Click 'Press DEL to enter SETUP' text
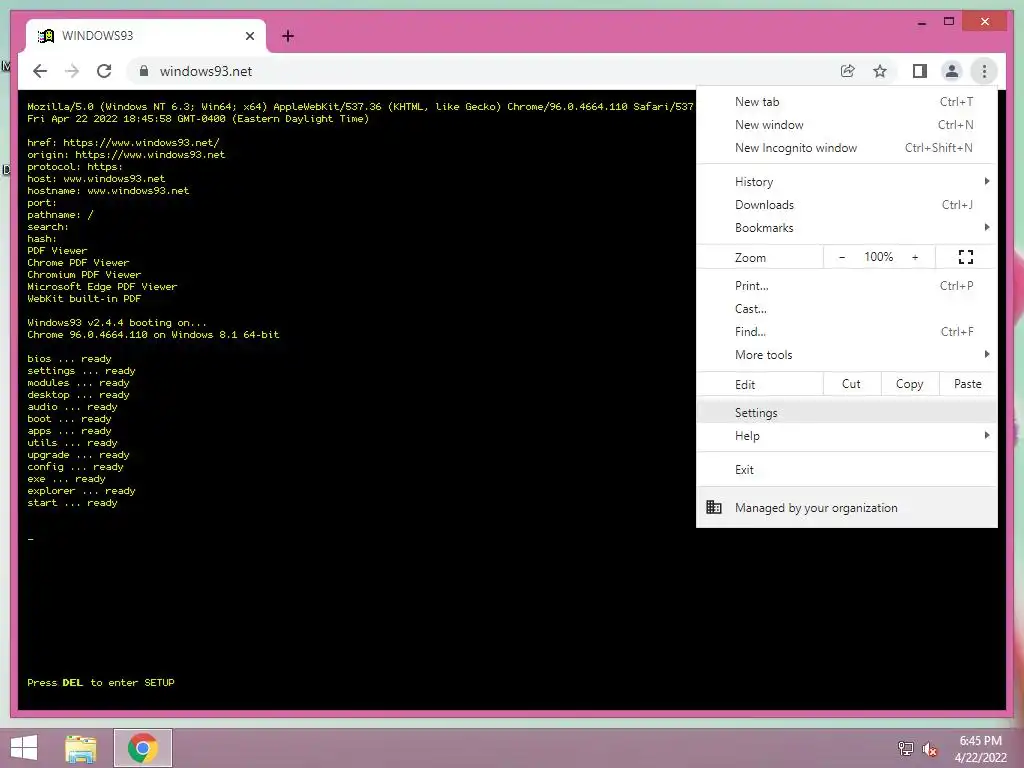The width and height of the screenshot is (1024, 768). pos(101,682)
